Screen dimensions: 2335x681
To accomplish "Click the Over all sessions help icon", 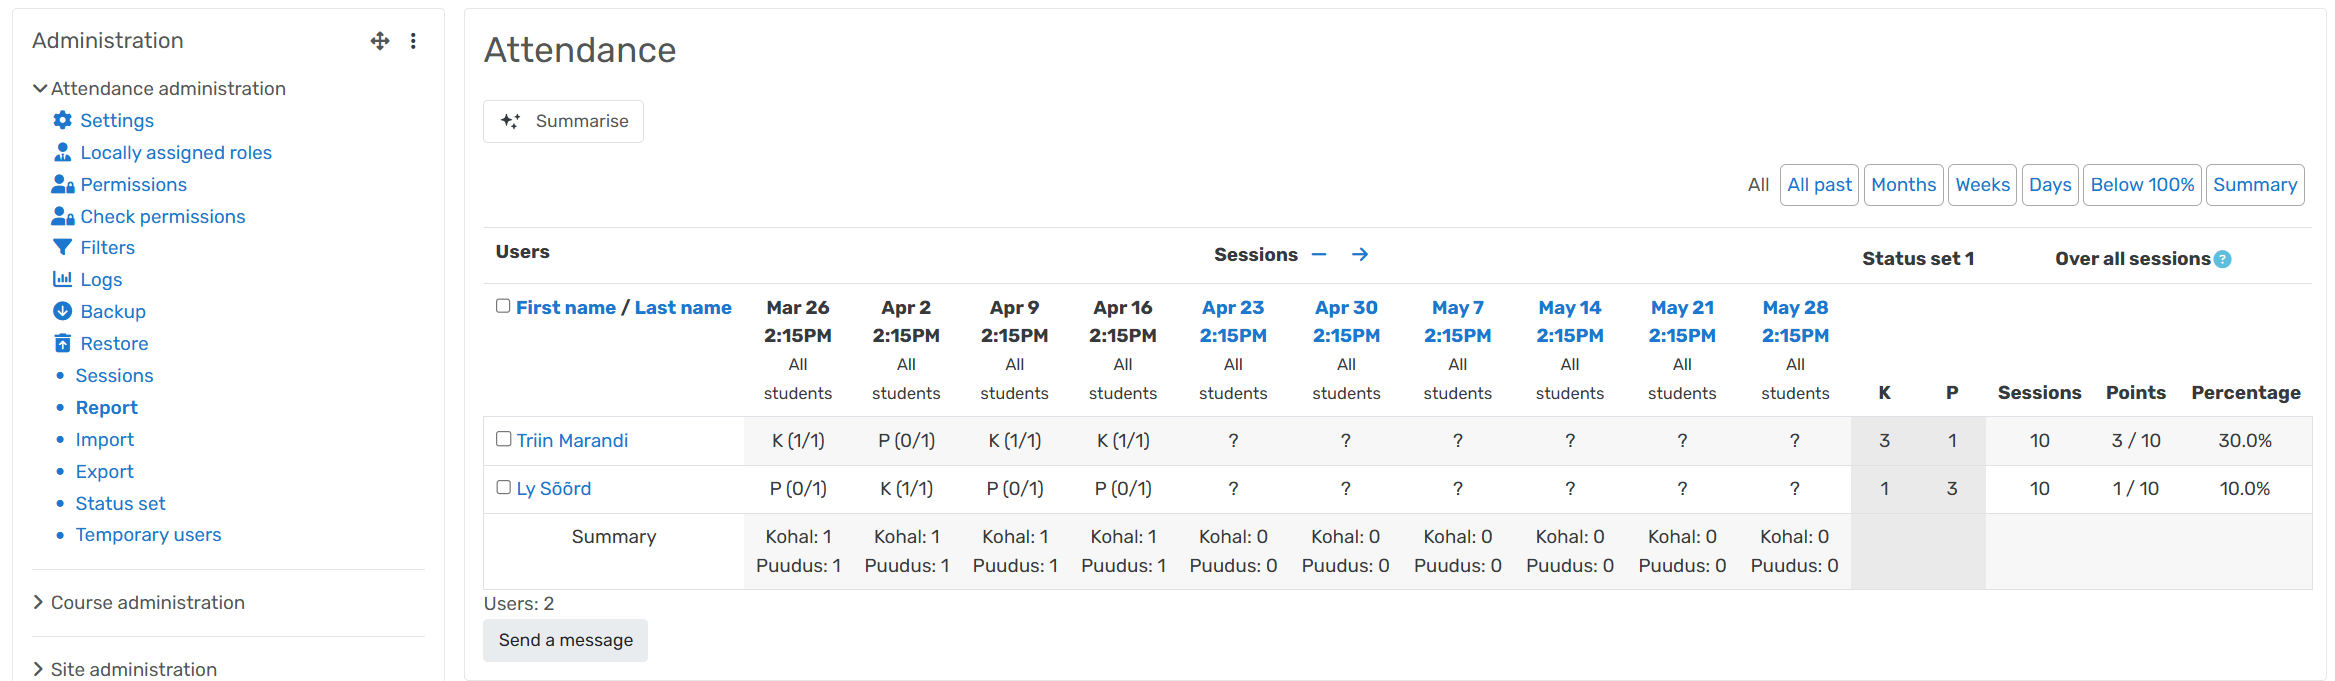I will (x=2223, y=259).
